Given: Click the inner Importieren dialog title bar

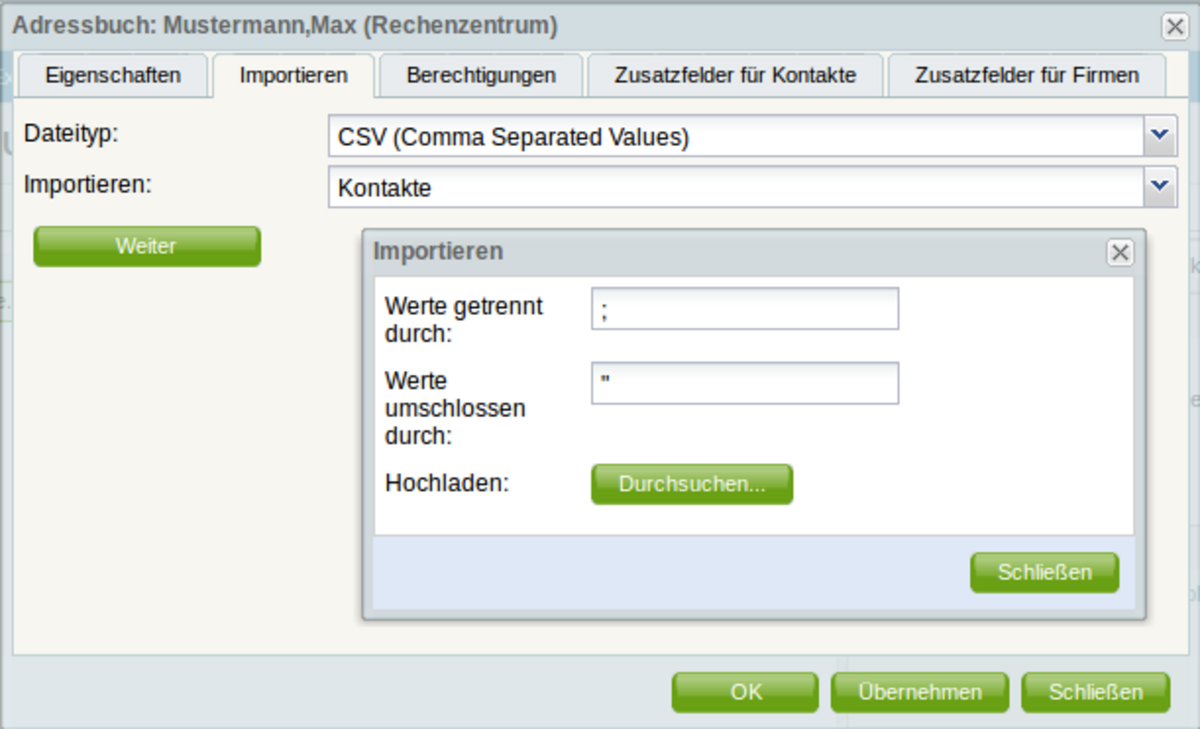Looking at the screenshot, I should click(700, 252).
